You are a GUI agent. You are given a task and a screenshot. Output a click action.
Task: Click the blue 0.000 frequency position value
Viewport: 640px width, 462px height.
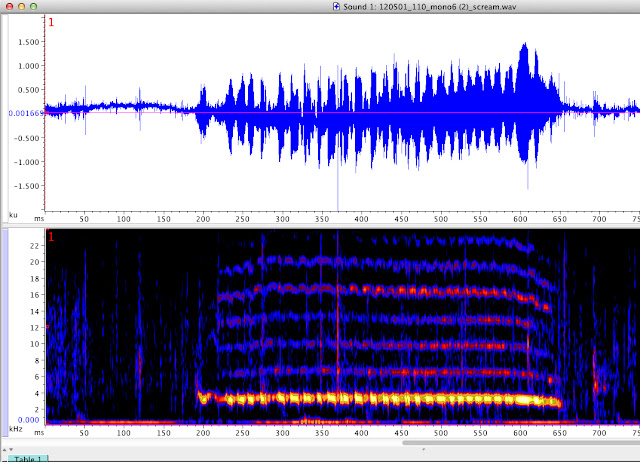(29, 420)
